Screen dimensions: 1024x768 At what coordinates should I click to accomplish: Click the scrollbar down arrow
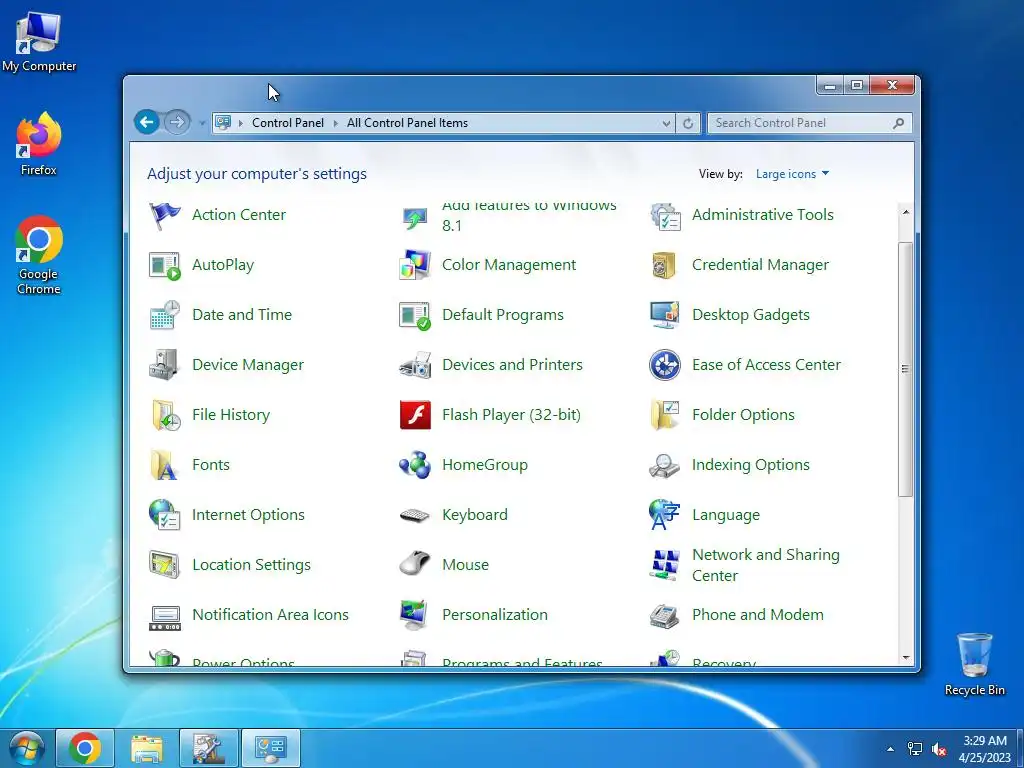click(905, 658)
